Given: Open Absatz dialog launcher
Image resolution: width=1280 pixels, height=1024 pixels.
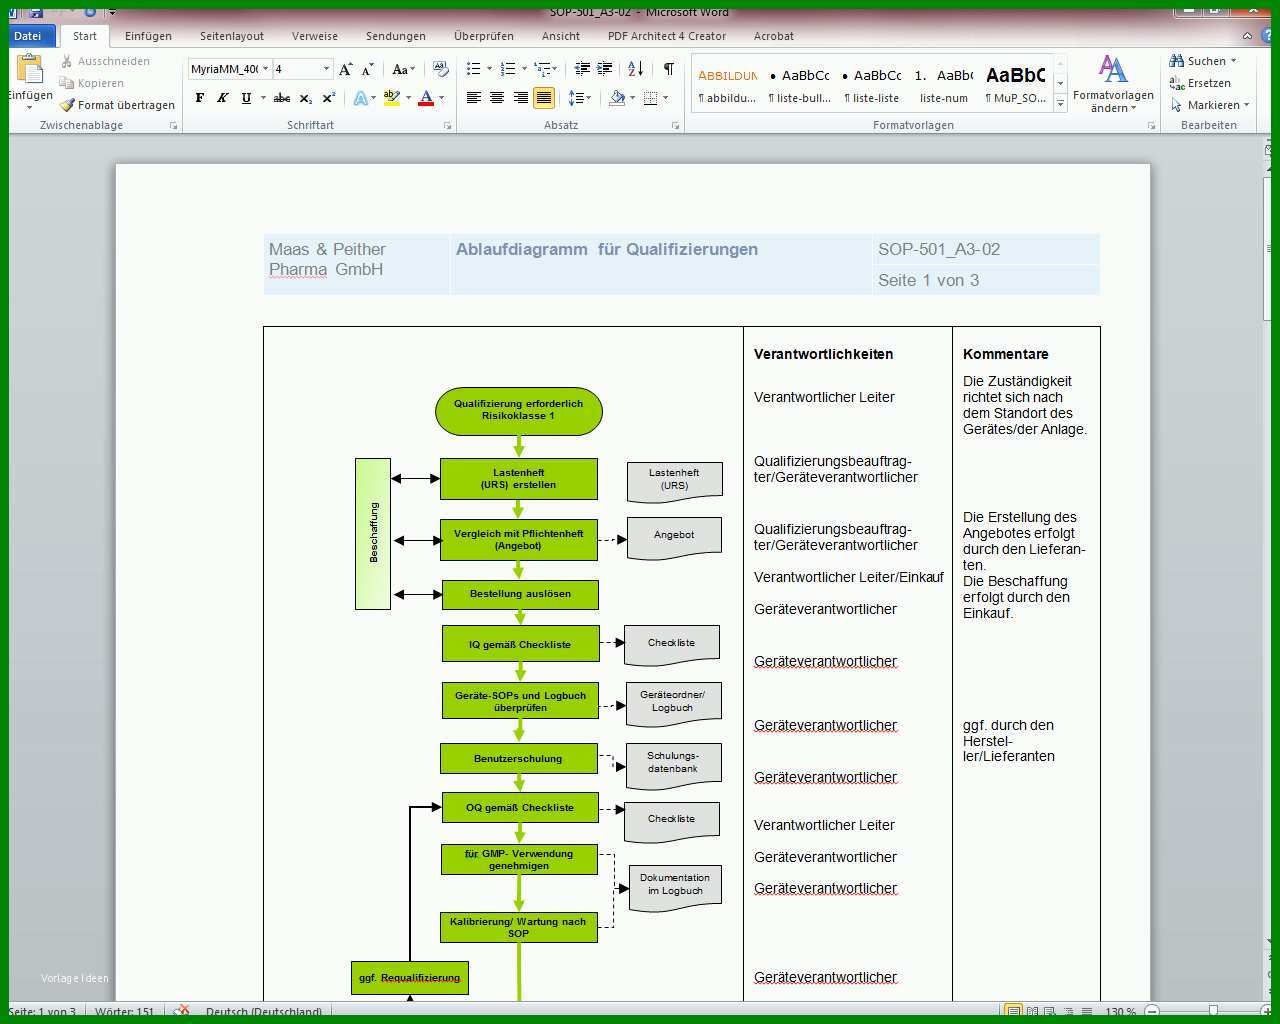Looking at the screenshot, I should pyautogui.click(x=675, y=126).
